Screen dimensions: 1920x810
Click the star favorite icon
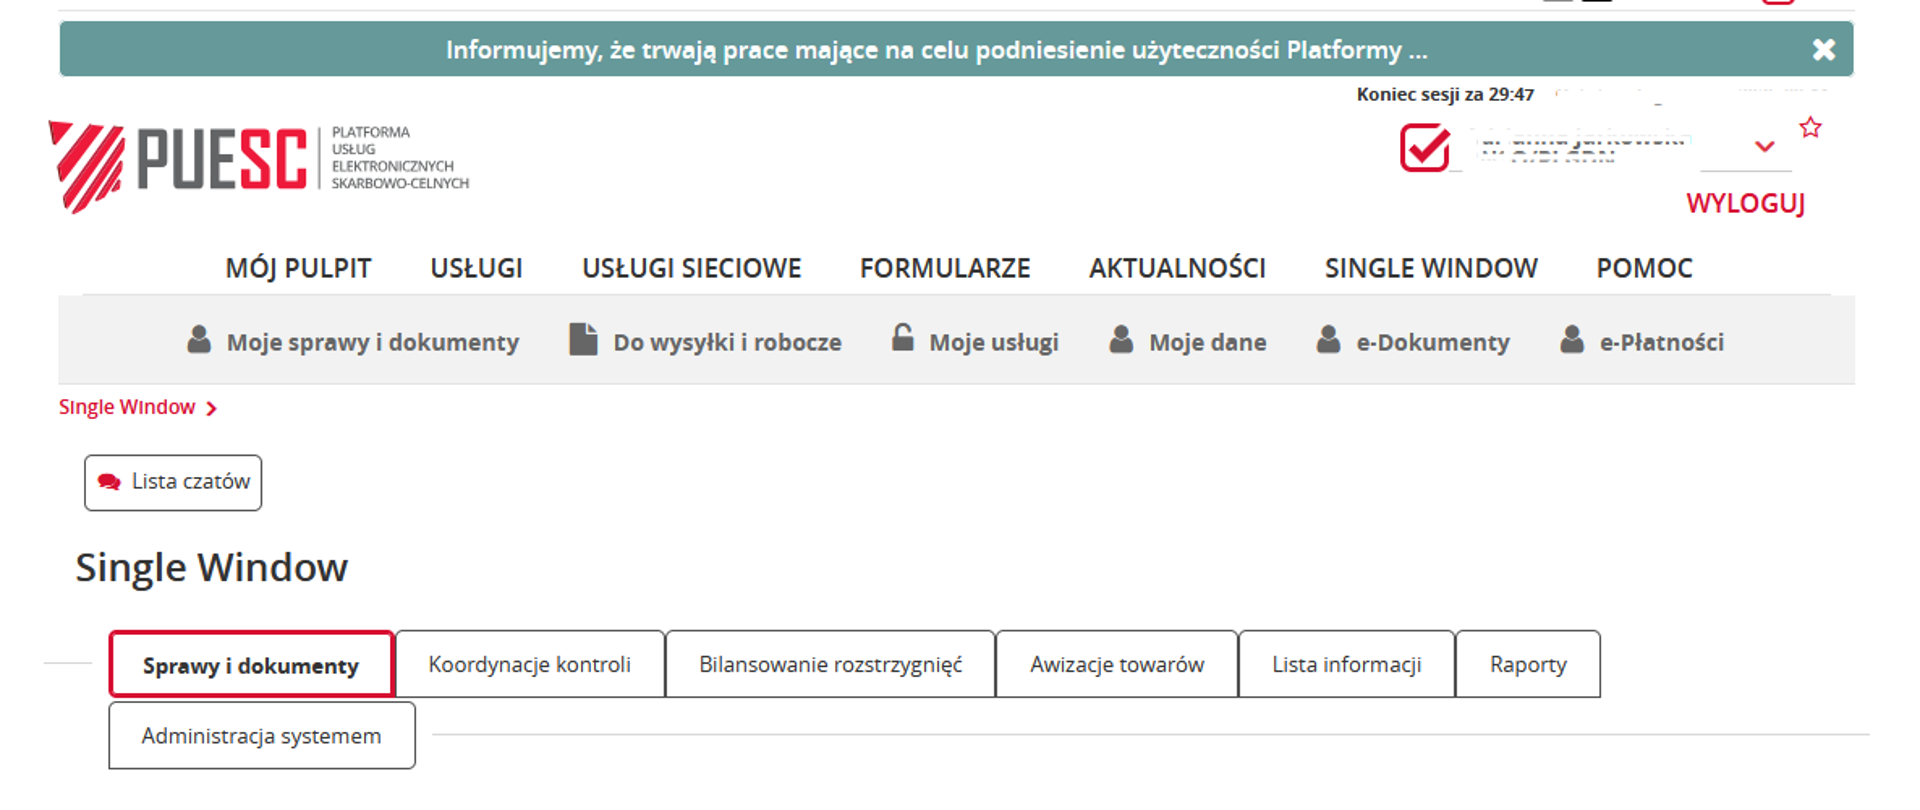click(1810, 128)
